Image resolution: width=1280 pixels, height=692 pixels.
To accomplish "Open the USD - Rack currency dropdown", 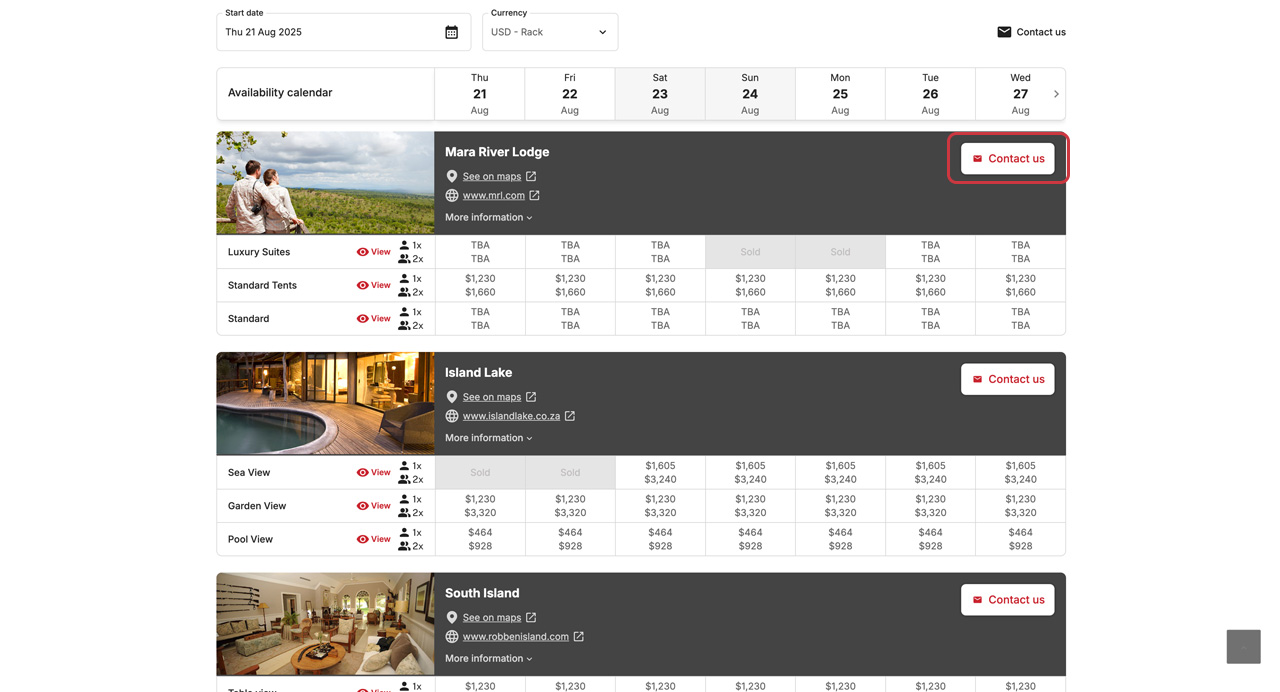I will [550, 32].
